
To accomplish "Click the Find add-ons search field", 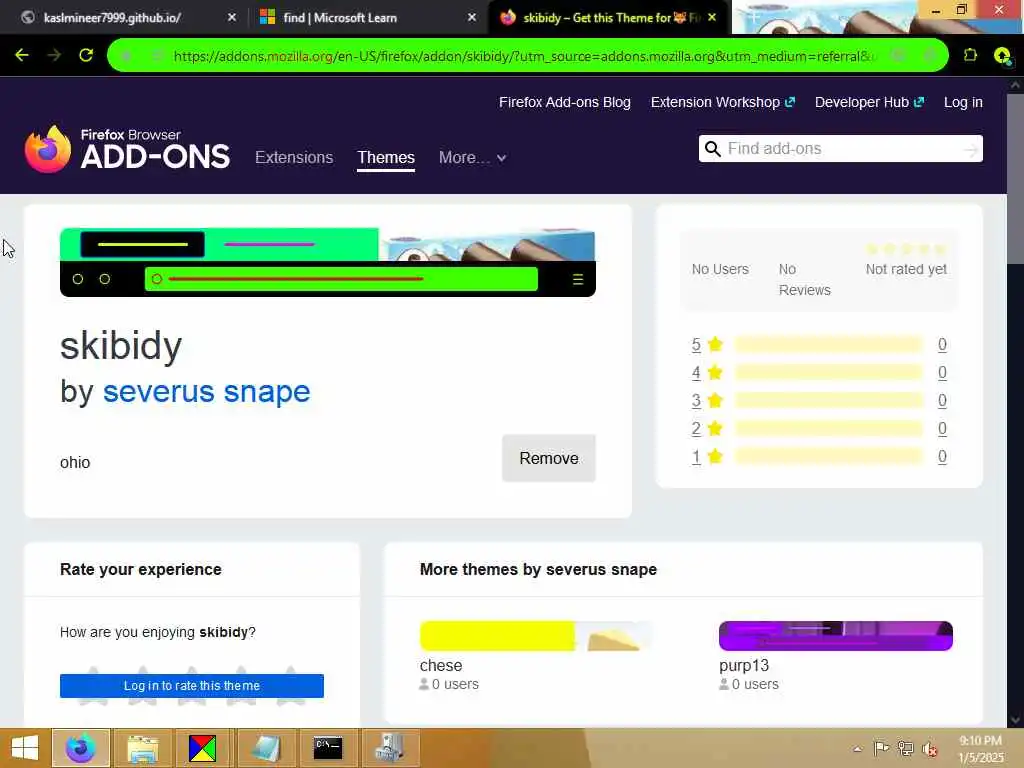I will pyautogui.click(x=840, y=149).
